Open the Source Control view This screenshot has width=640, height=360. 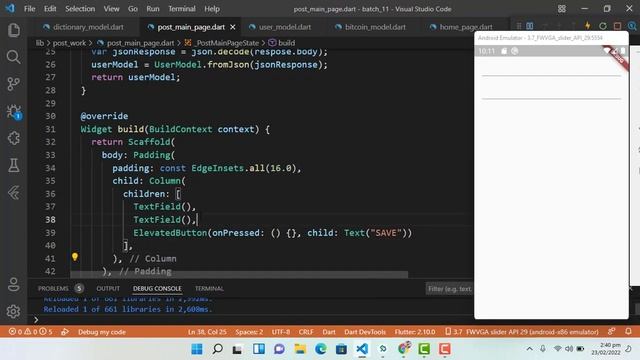point(13,84)
